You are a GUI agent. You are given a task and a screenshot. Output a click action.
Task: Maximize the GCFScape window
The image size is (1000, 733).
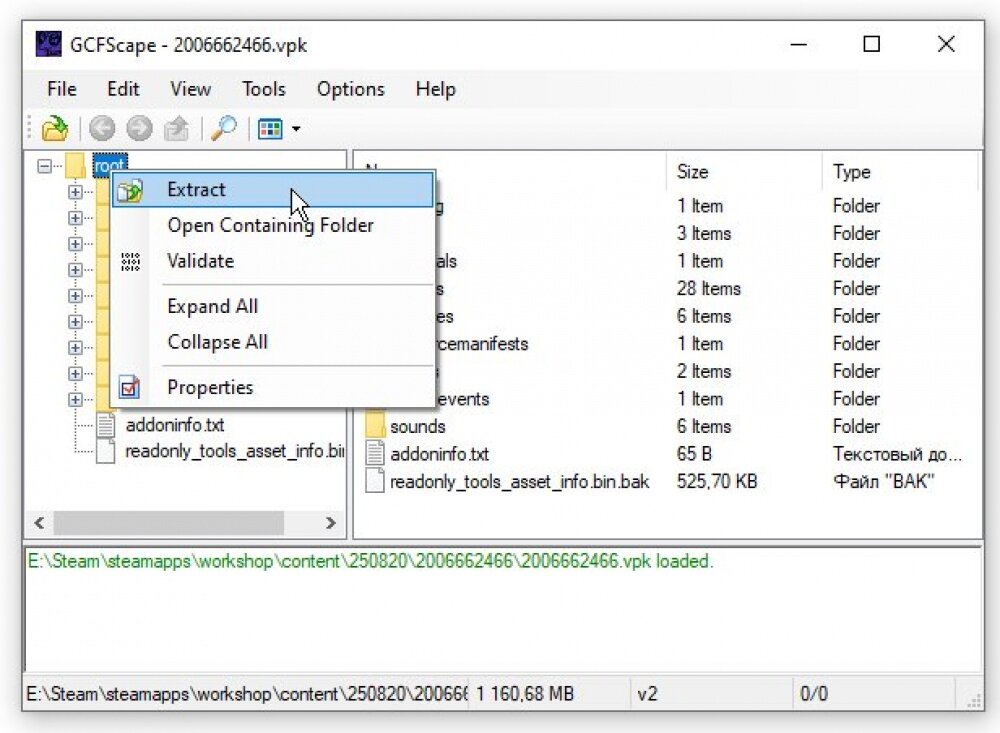coord(872,44)
